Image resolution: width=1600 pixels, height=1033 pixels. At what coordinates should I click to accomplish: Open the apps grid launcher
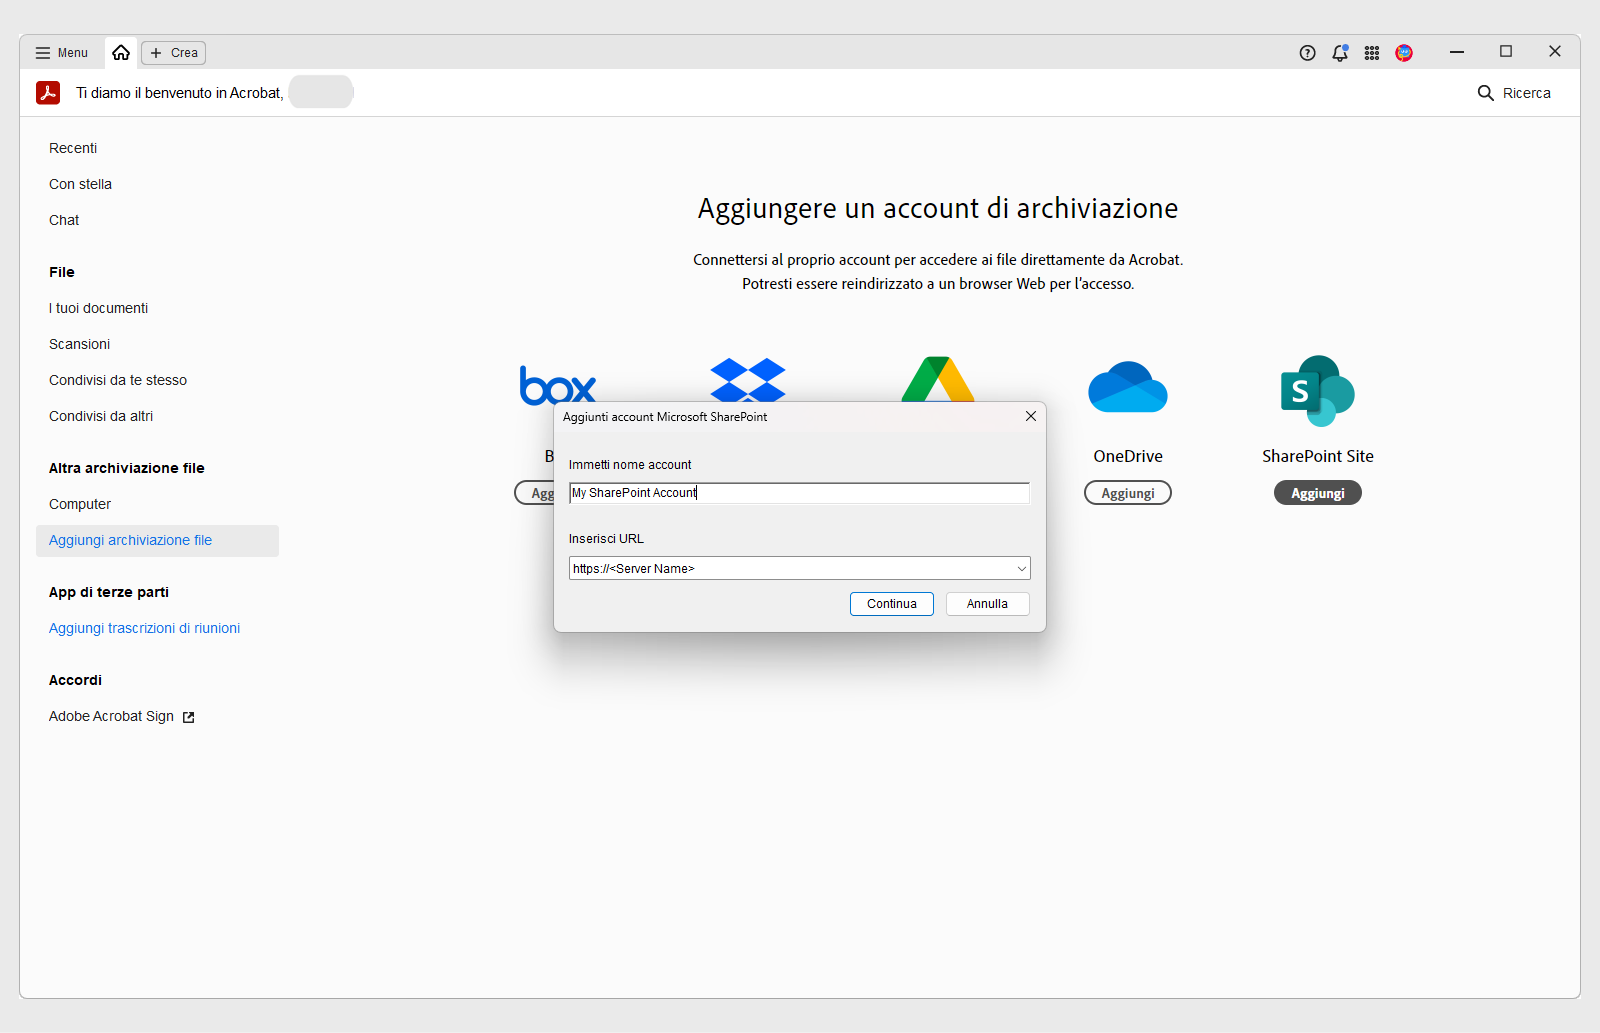coord(1371,52)
